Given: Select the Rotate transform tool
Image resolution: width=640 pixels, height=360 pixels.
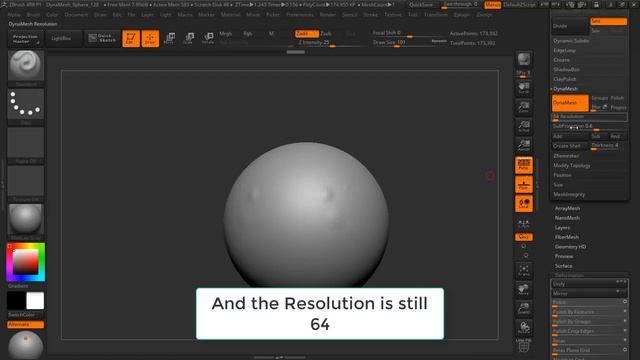Looking at the screenshot, I should tap(208, 38).
